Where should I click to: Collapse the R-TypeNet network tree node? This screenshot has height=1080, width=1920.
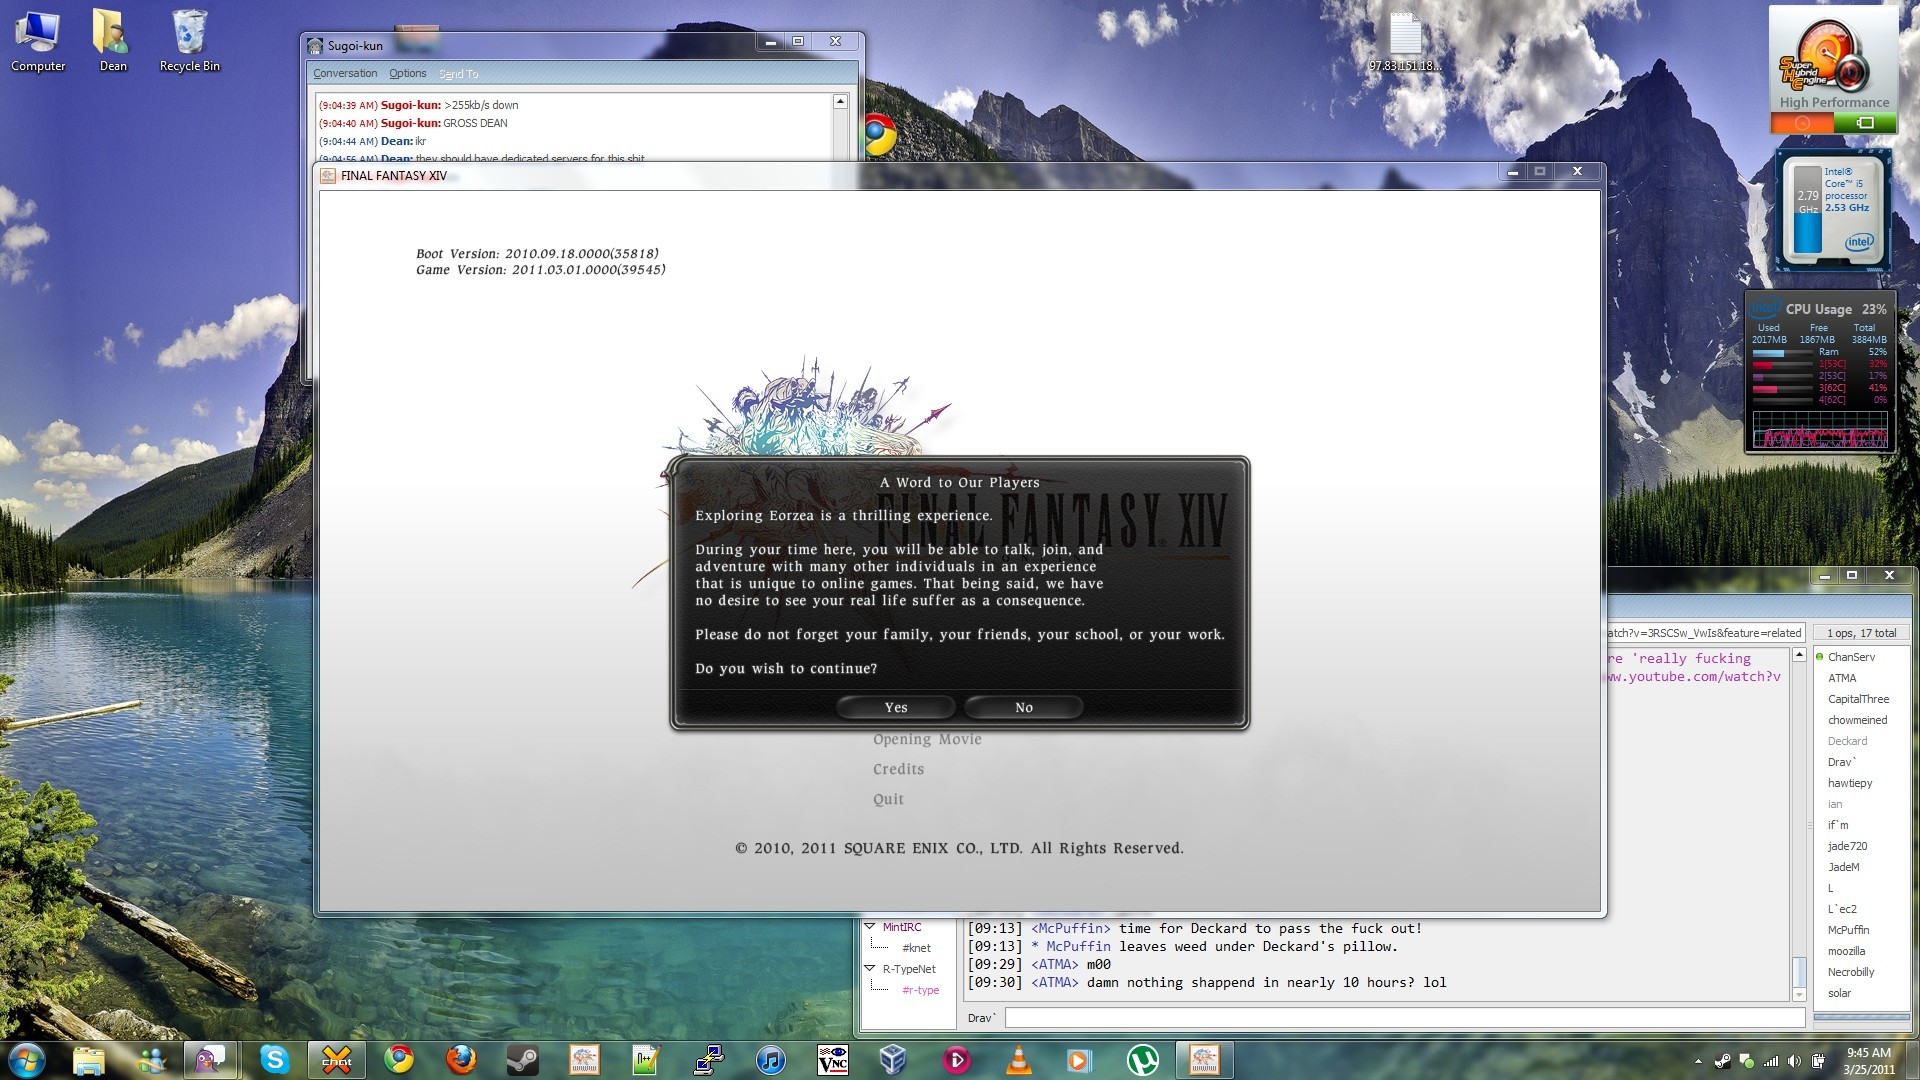(x=870, y=969)
